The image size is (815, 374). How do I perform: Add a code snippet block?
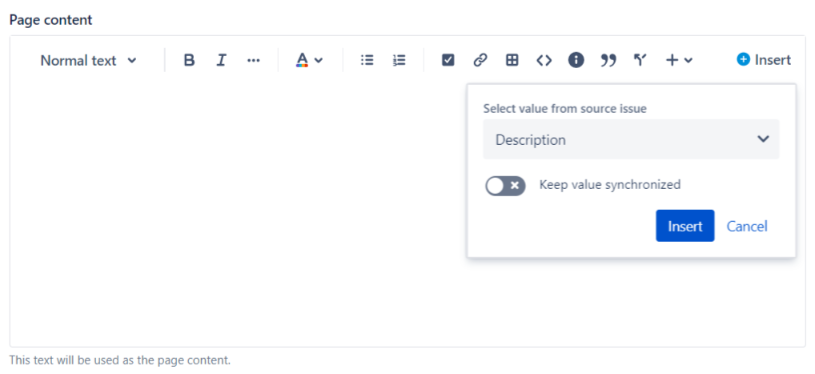(544, 60)
